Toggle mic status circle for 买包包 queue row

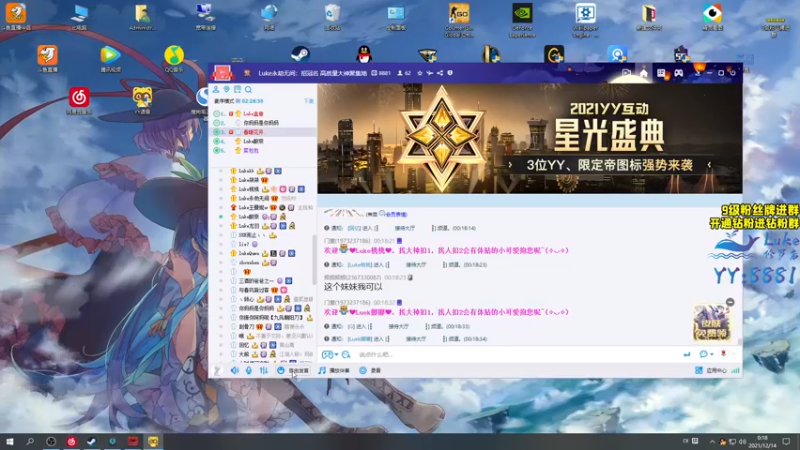pyautogui.click(x=217, y=151)
